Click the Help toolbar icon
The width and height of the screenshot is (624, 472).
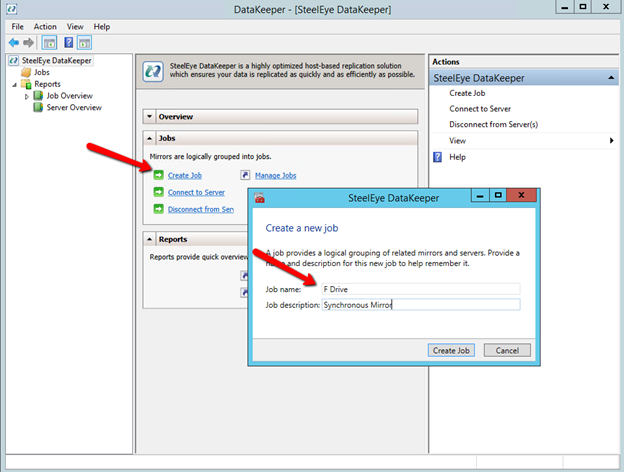coord(68,43)
